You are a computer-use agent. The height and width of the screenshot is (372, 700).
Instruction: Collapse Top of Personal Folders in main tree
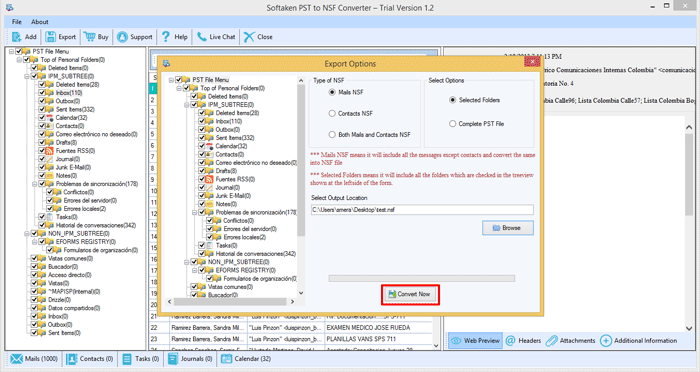[x=19, y=60]
